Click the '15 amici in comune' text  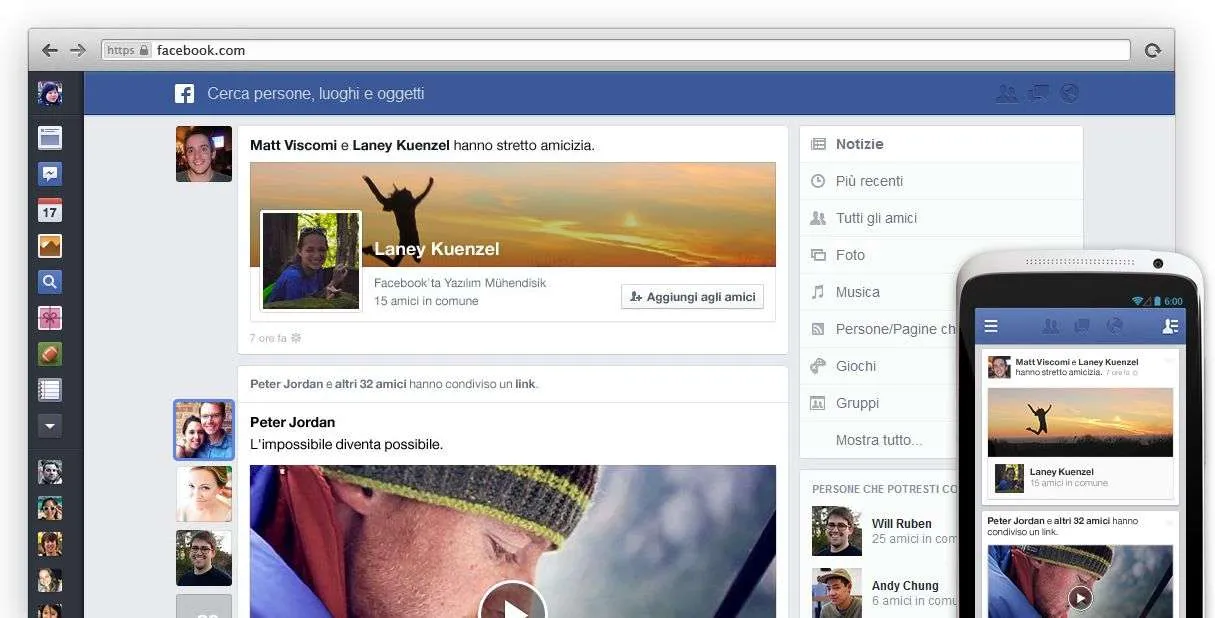(426, 301)
